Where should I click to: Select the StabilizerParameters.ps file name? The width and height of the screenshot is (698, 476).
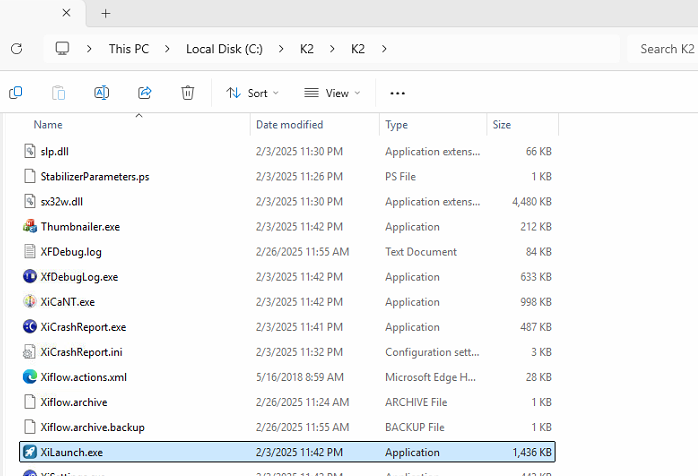coord(95,176)
